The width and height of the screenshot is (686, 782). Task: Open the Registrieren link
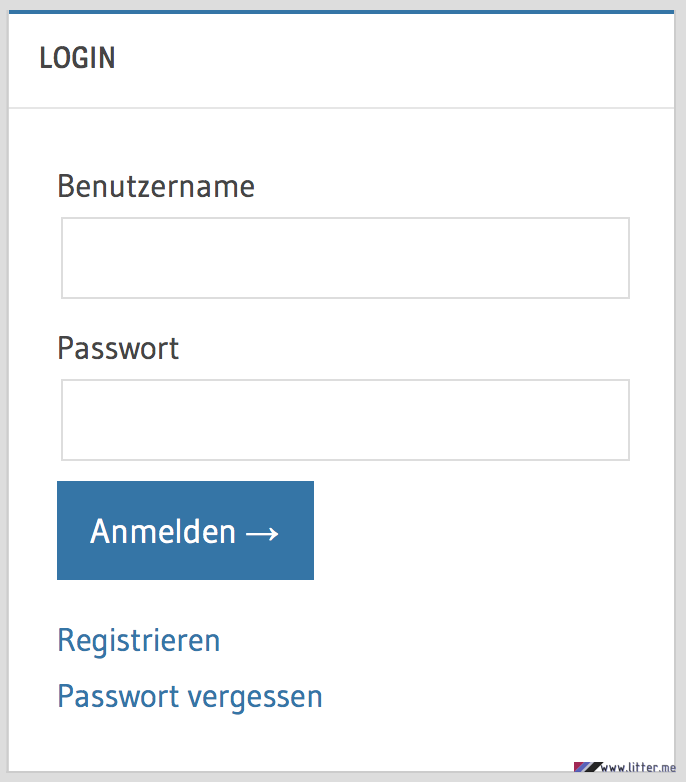pyautogui.click(x=139, y=640)
